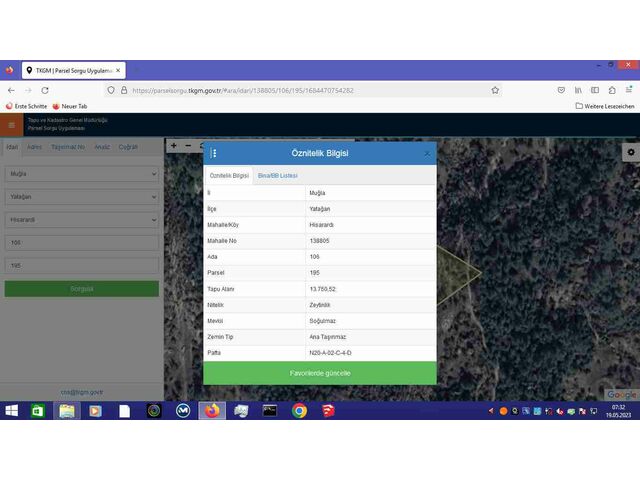Zoom in with the map plus button

[174, 146]
